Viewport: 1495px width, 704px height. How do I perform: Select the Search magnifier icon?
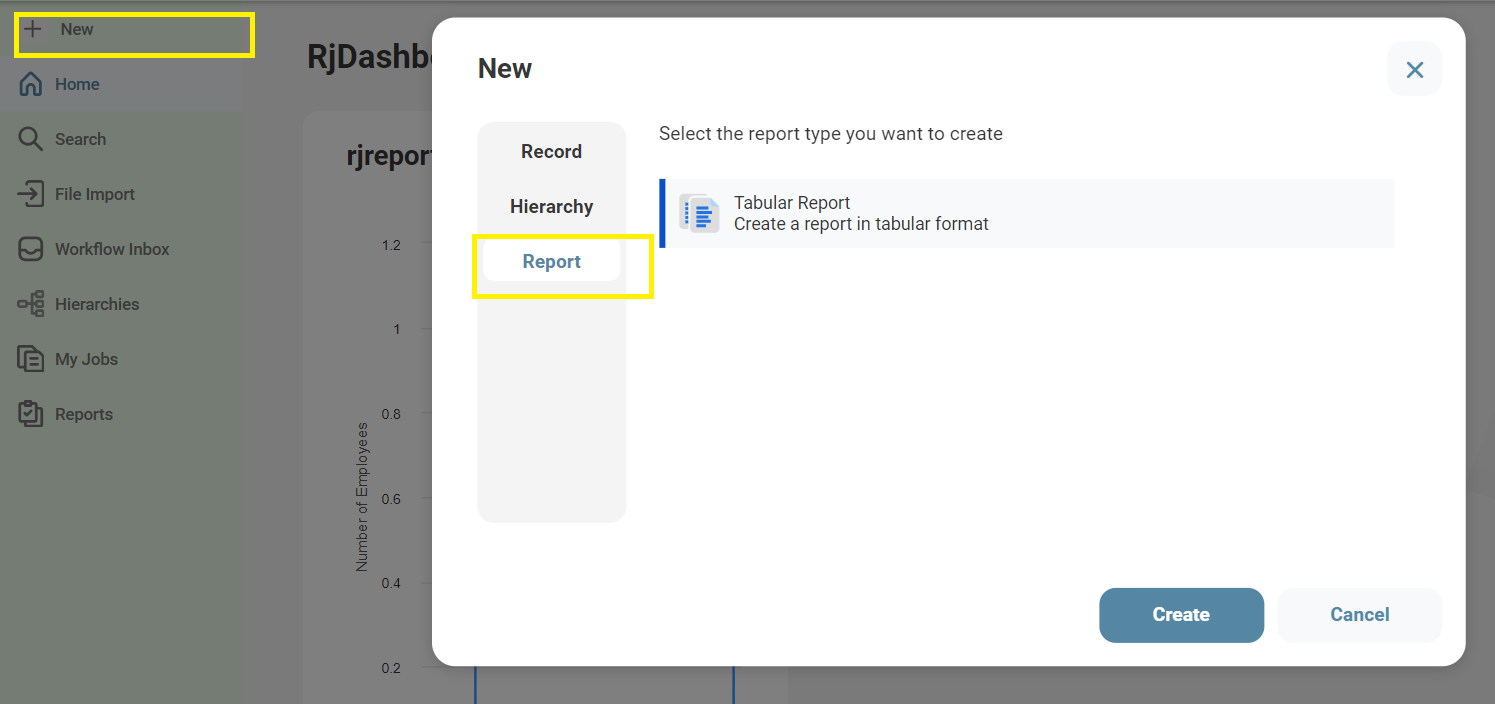click(x=31, y=139)
